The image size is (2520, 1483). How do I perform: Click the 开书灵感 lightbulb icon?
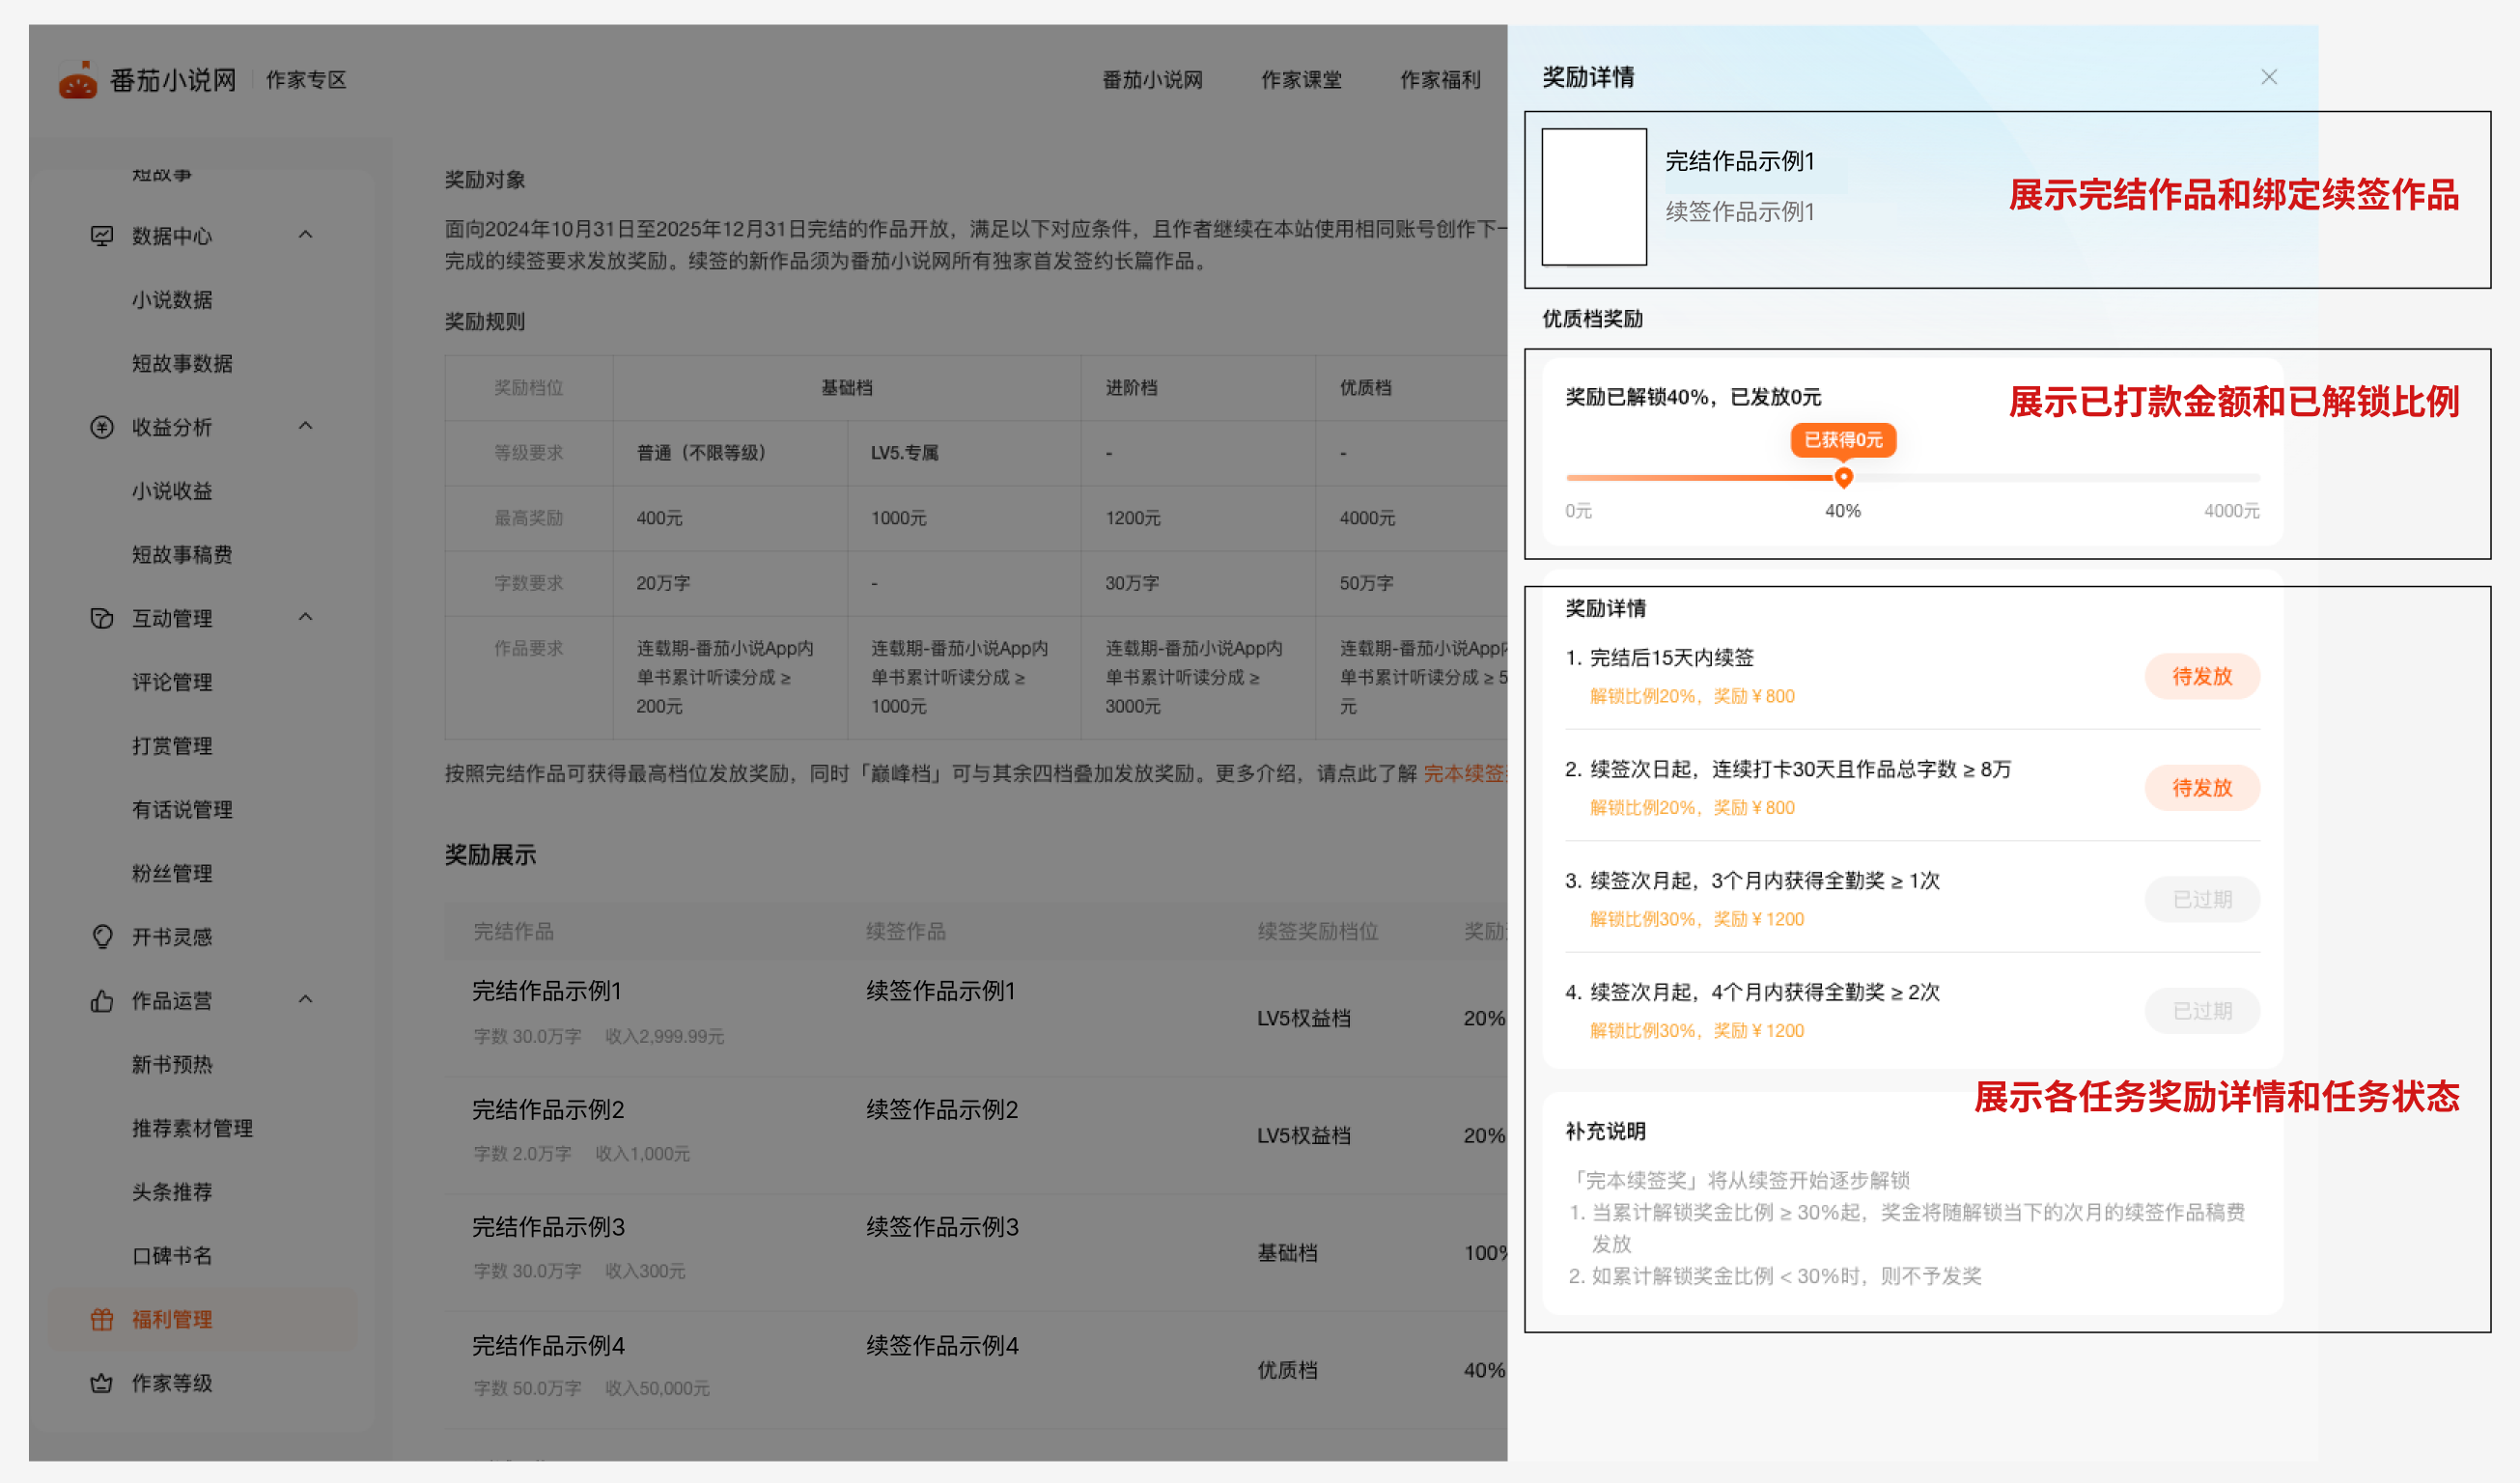102,937
